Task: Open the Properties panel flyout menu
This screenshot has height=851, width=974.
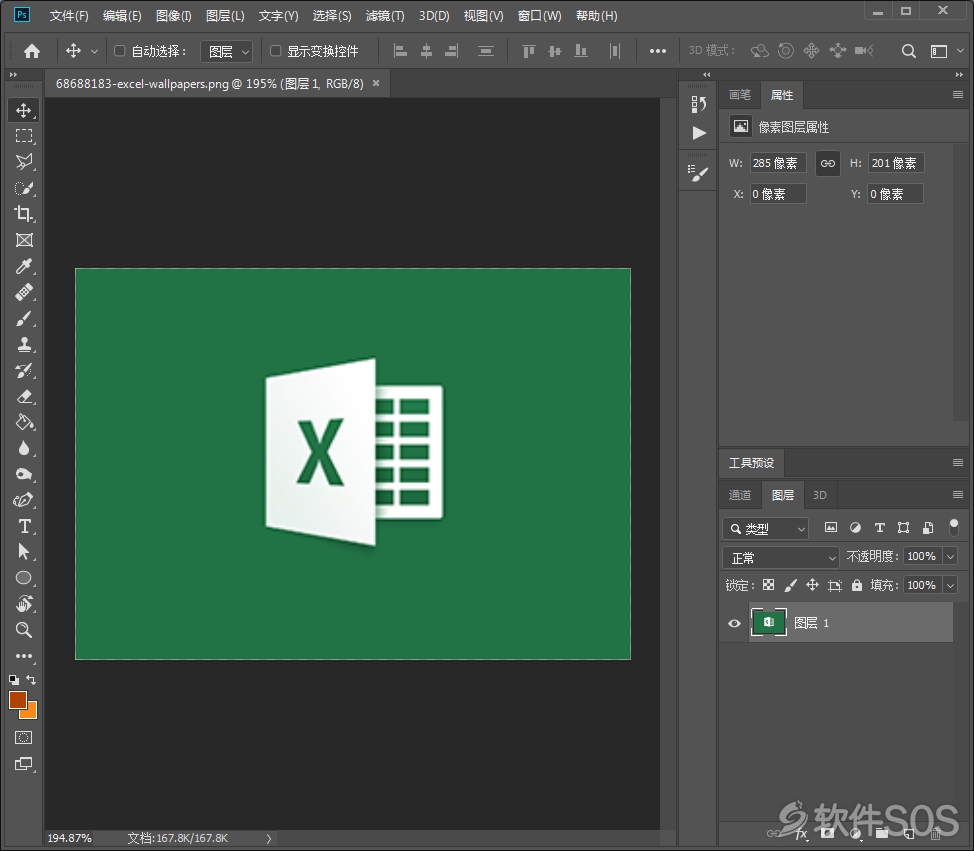Action: point(957,94)
